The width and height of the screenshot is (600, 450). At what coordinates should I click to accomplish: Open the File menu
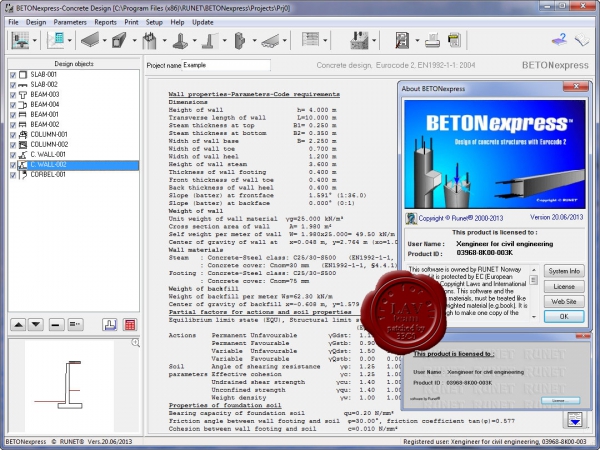pos(13,22)
